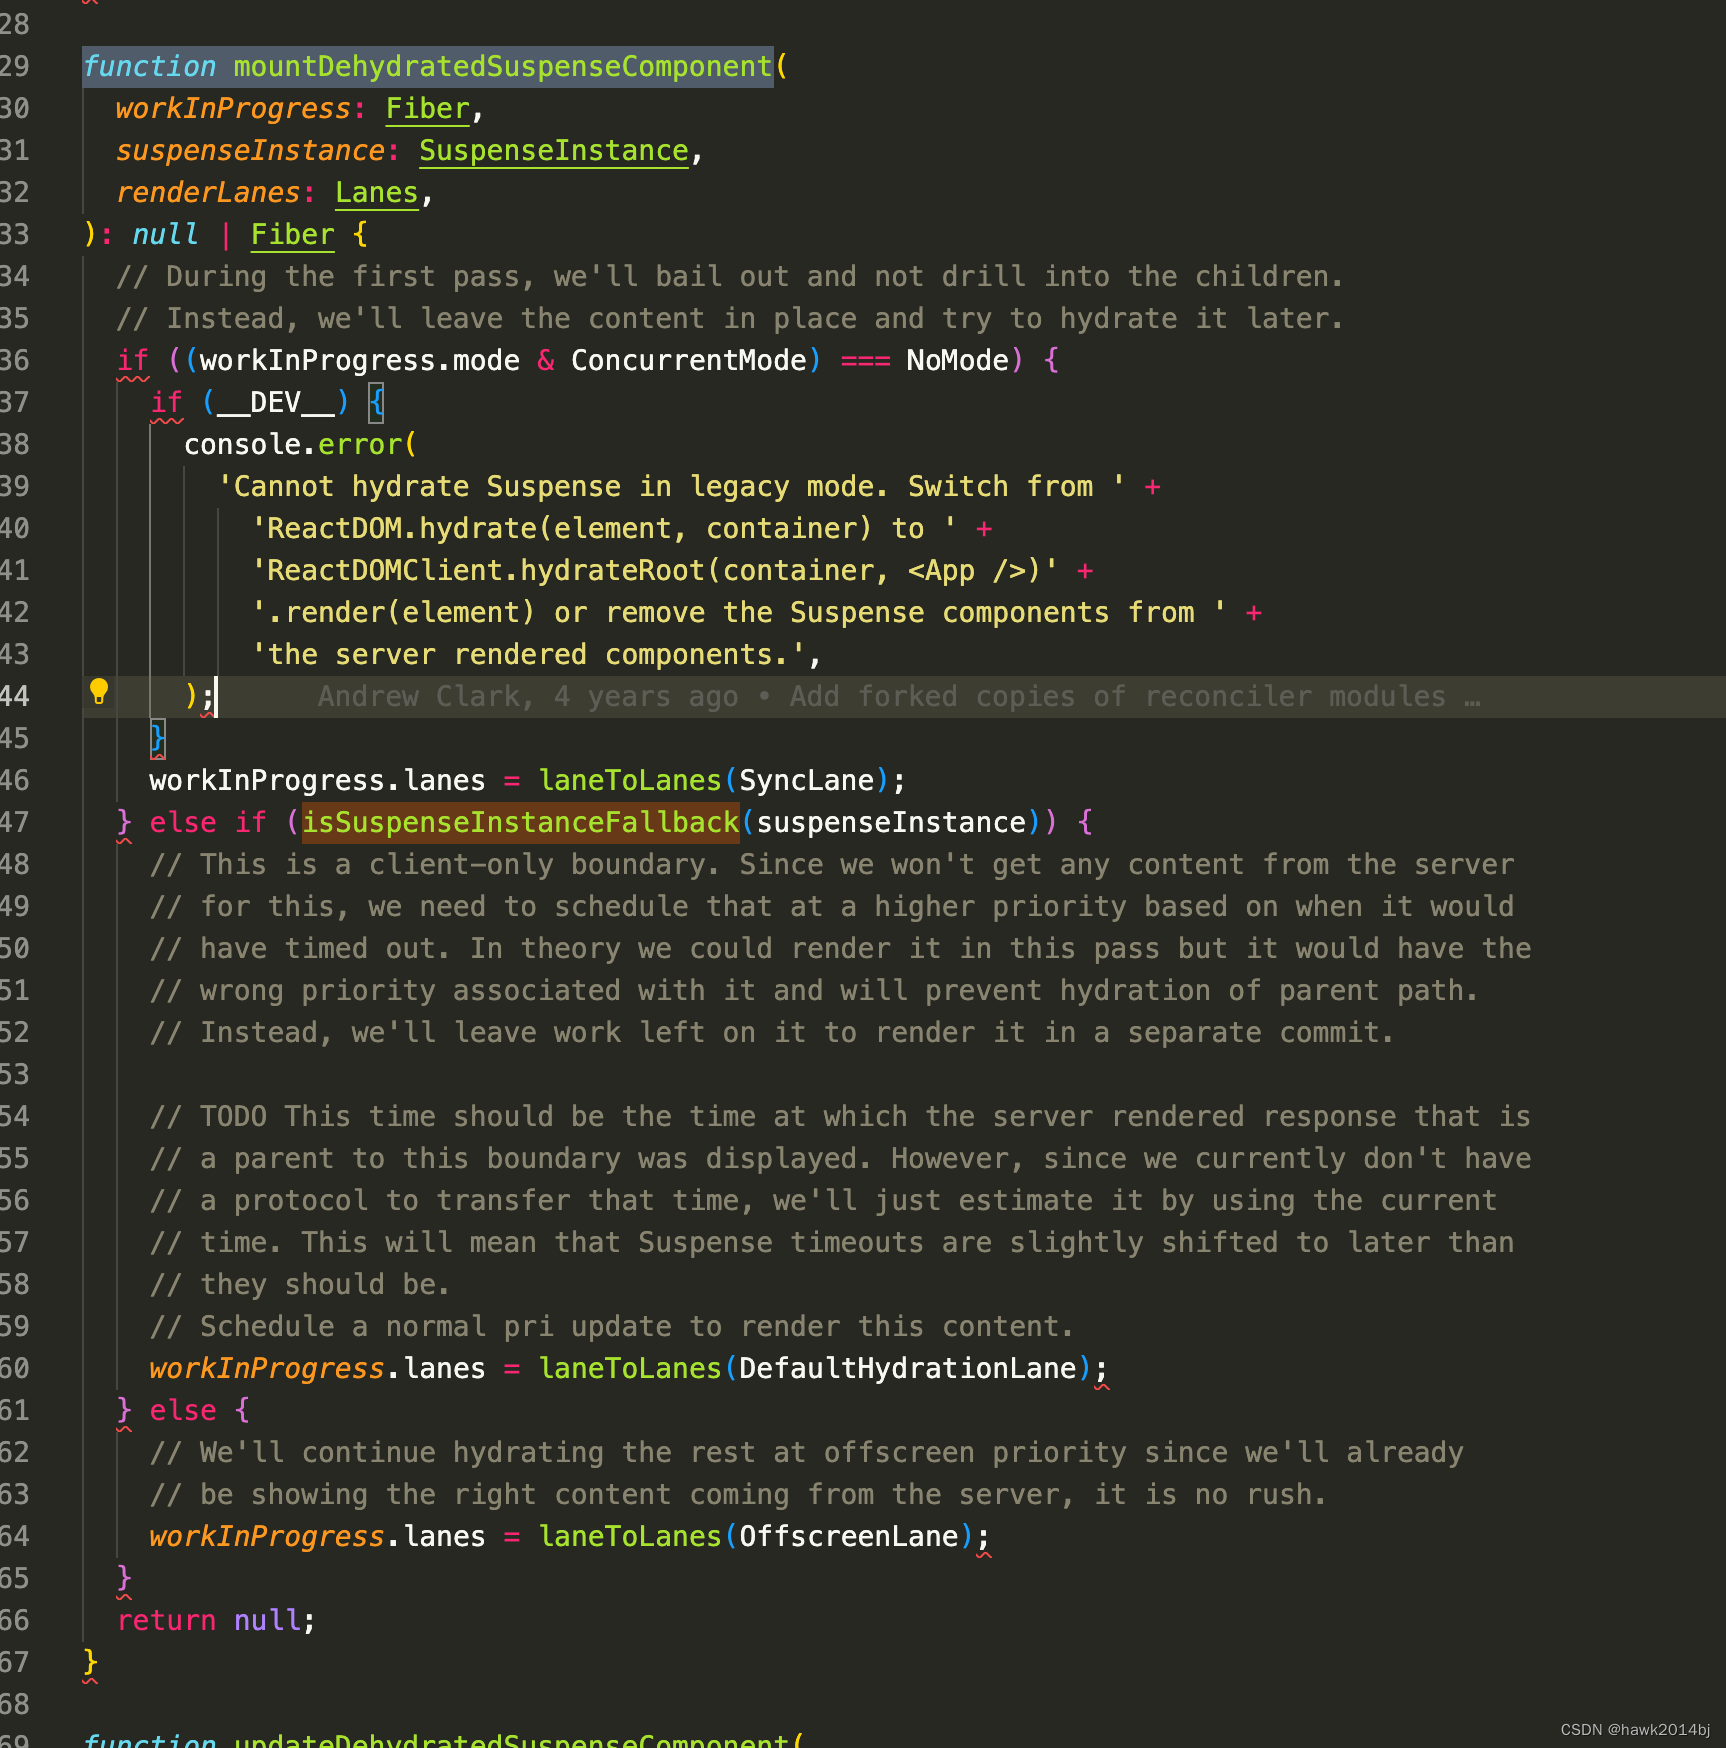The image size is (1726, 1748).
Task: Click the git blame annotation by Andrew Clark
Action: point(899,696)
